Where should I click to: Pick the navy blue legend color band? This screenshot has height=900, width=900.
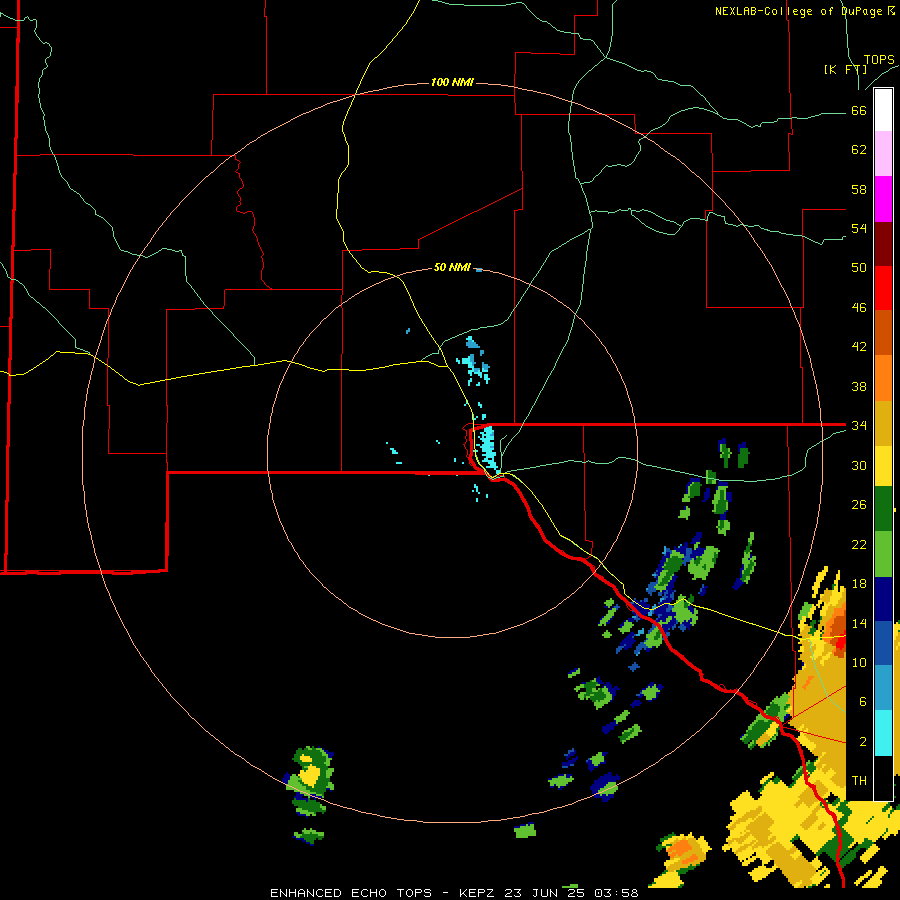click(x=883, y=599)
